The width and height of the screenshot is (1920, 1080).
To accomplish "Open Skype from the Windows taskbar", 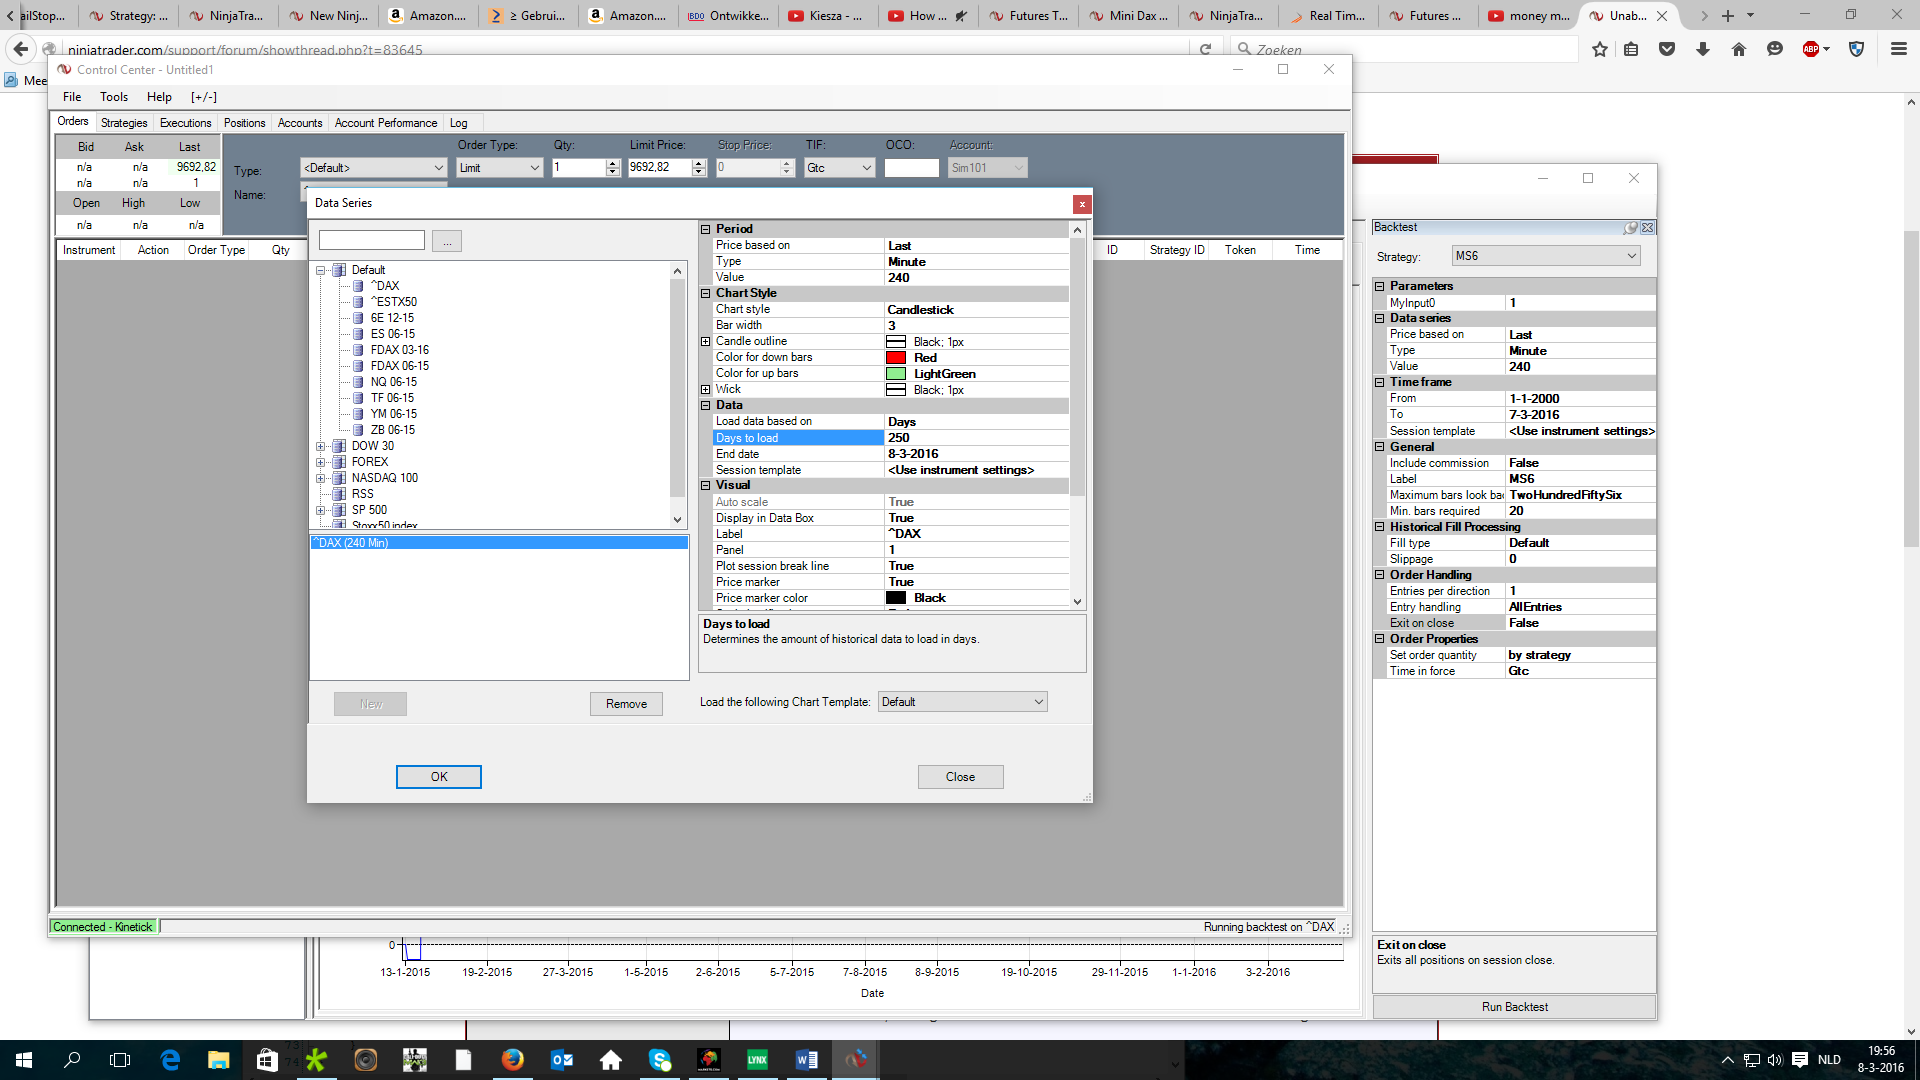I will (x=659, y=1060).
